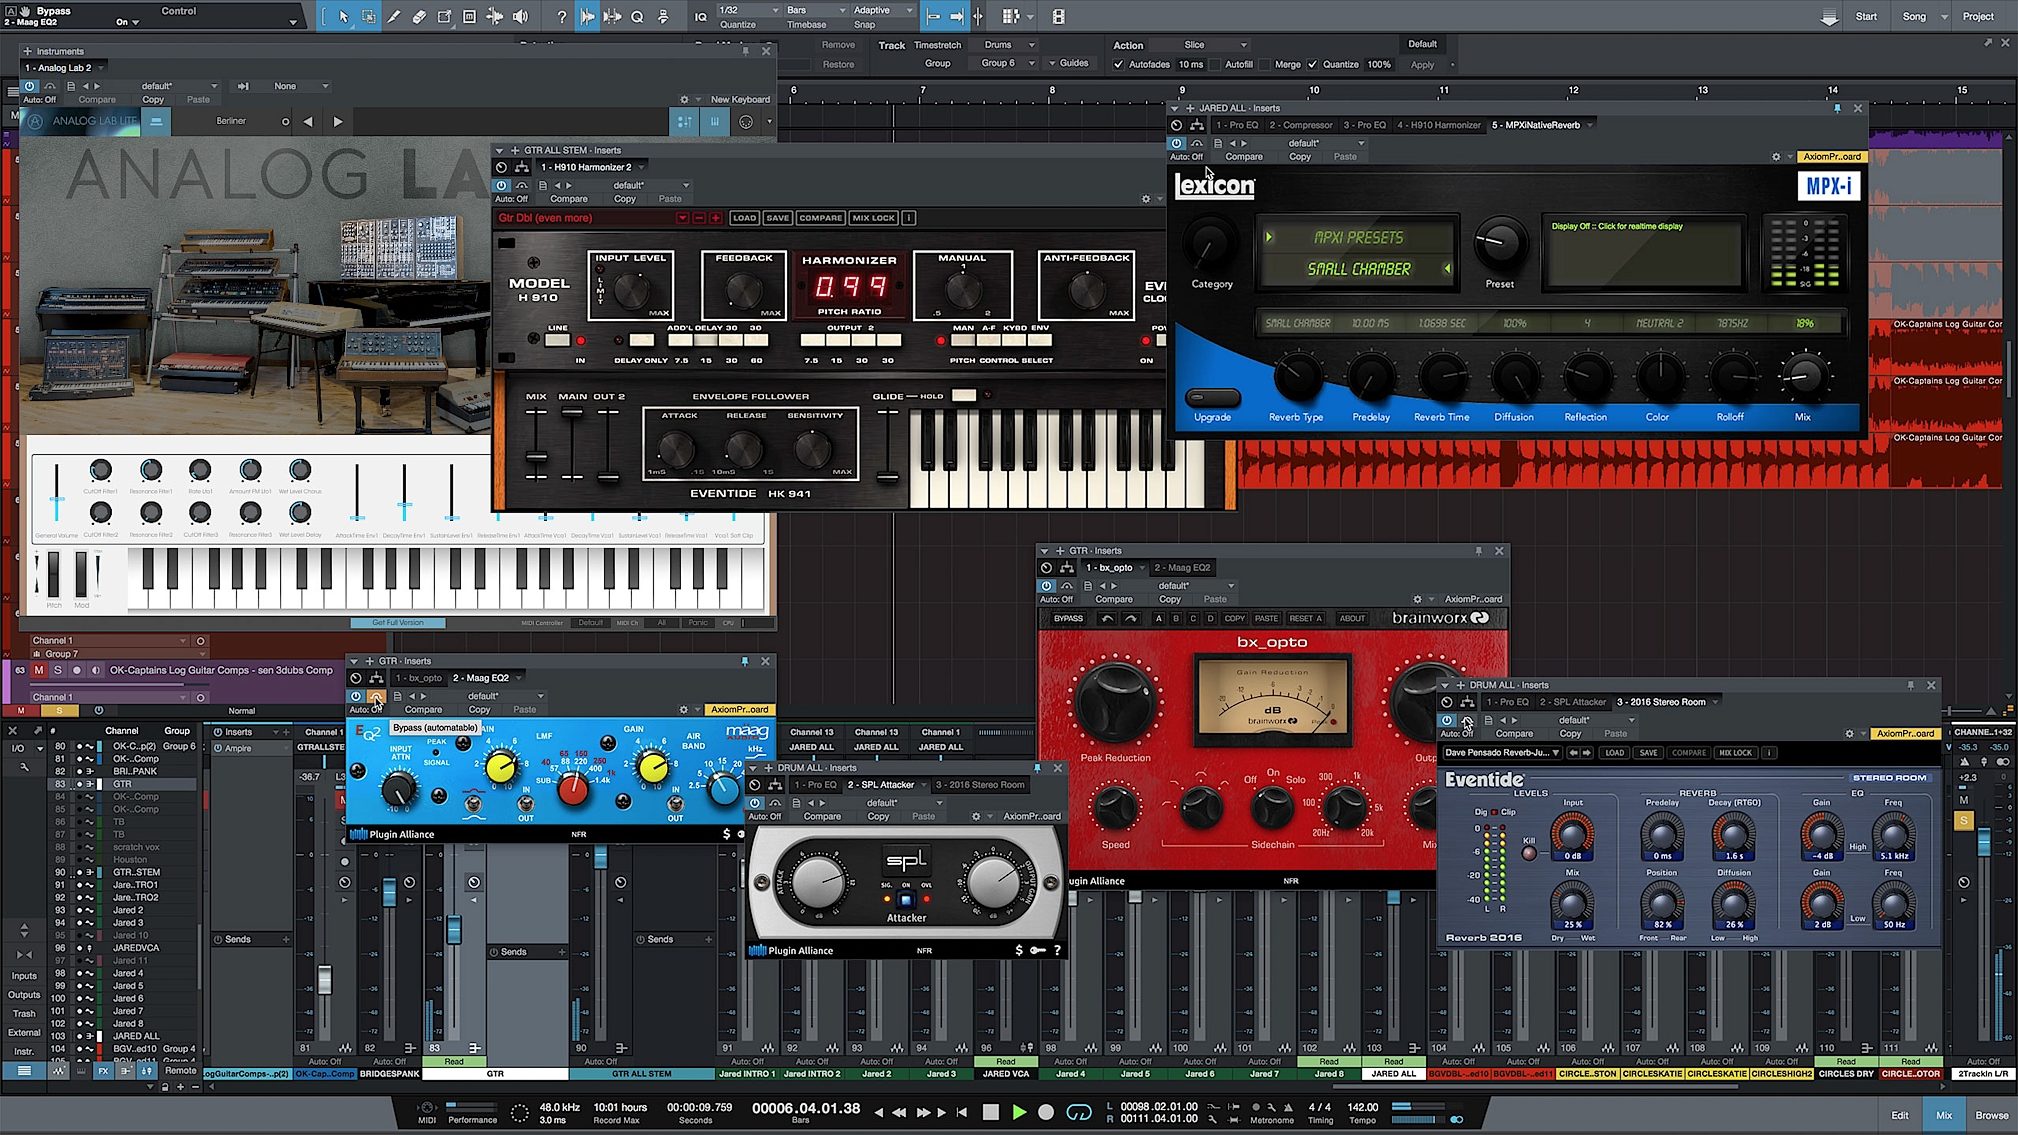Click Upgrade button in Lexicon MPX-i

pos(1212,400)
